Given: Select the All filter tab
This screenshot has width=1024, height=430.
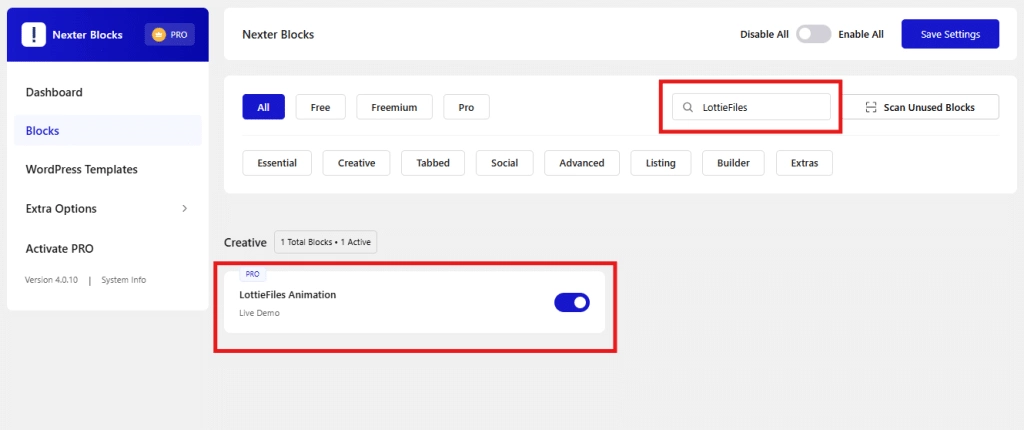Looking at the screenshot, I should [263, 107].
